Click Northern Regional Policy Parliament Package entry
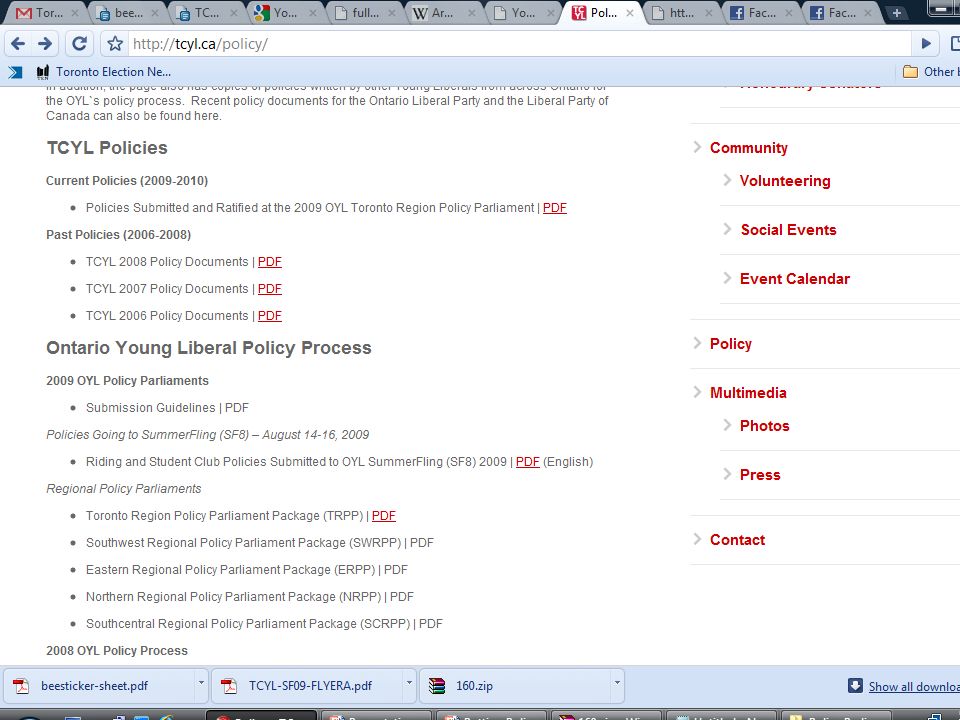Viewport: 960px width, 720px height. pos(250,596)
